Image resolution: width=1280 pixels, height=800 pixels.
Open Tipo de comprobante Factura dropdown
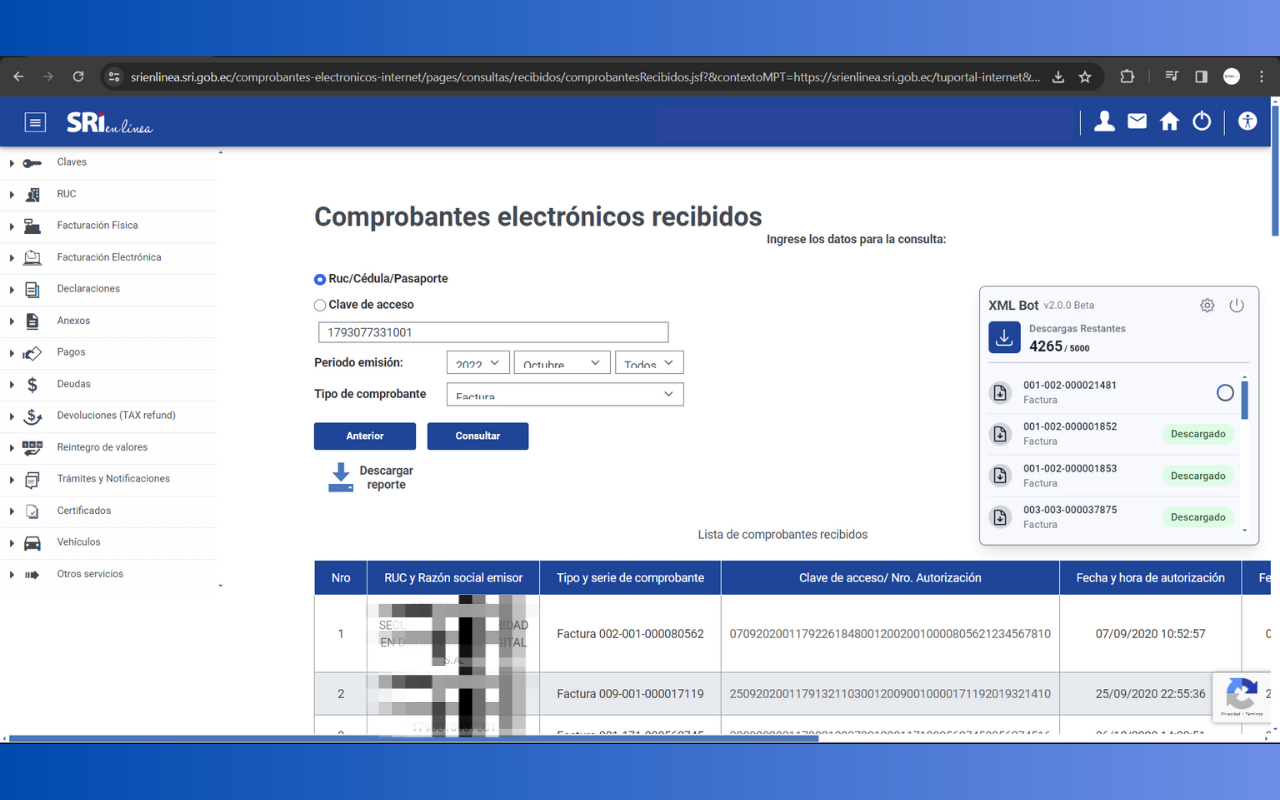click(565, 394)
